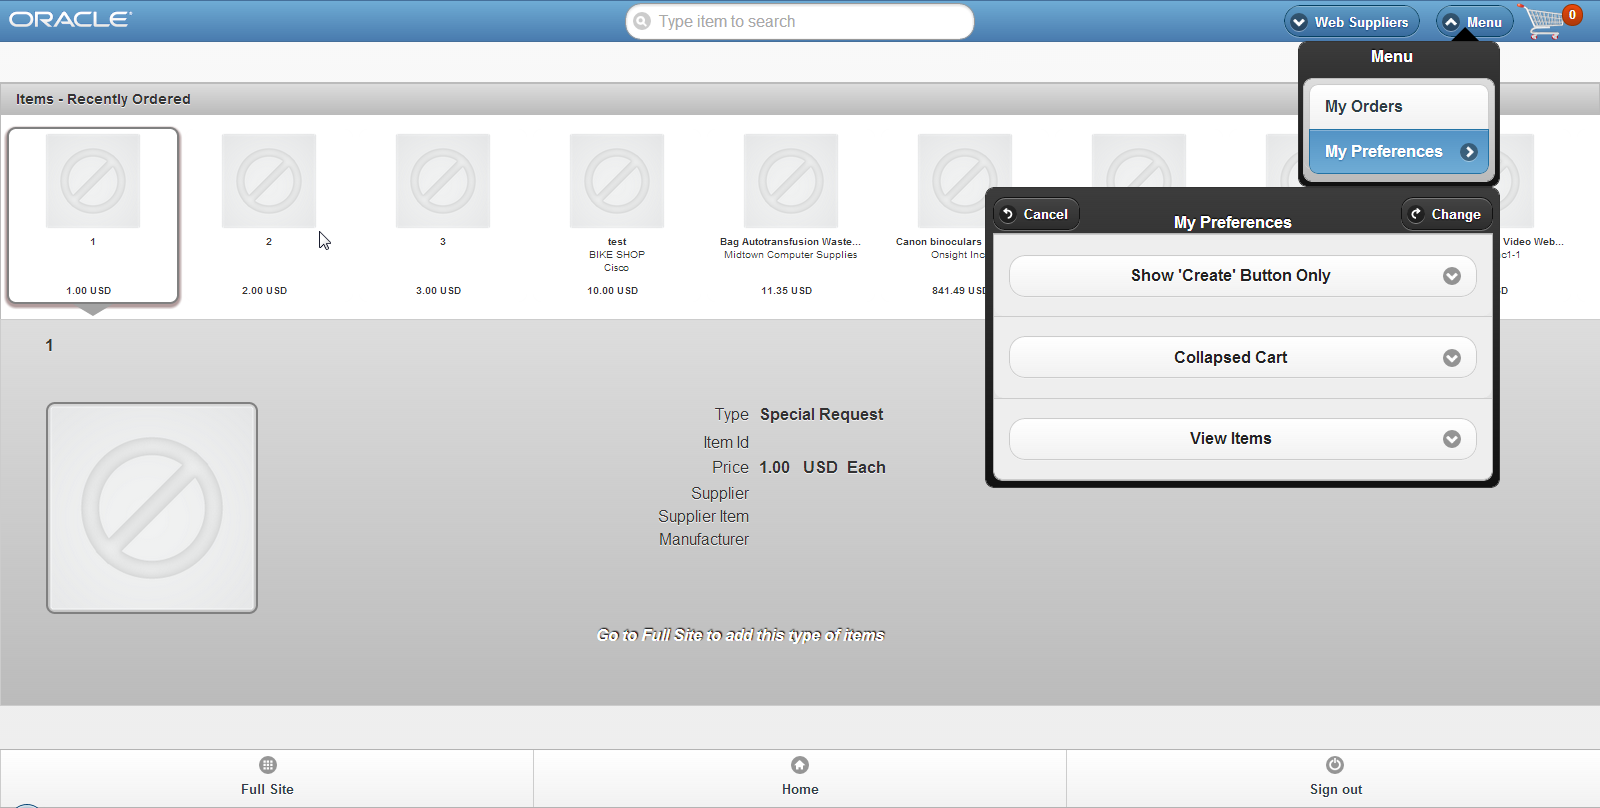Screen dimensions: 1600x808
Task: Click the Menu up-arrow icon
Action: click(1451, 22)
